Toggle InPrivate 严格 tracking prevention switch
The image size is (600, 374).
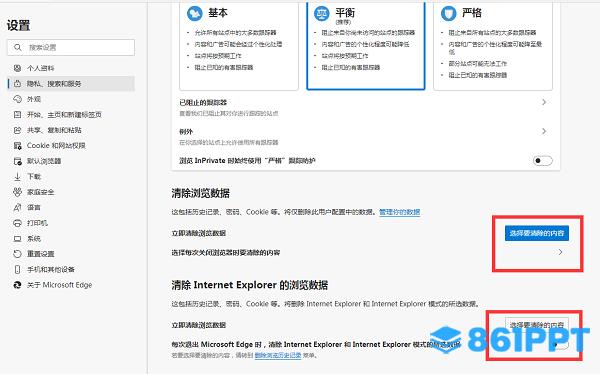point(543,160)
